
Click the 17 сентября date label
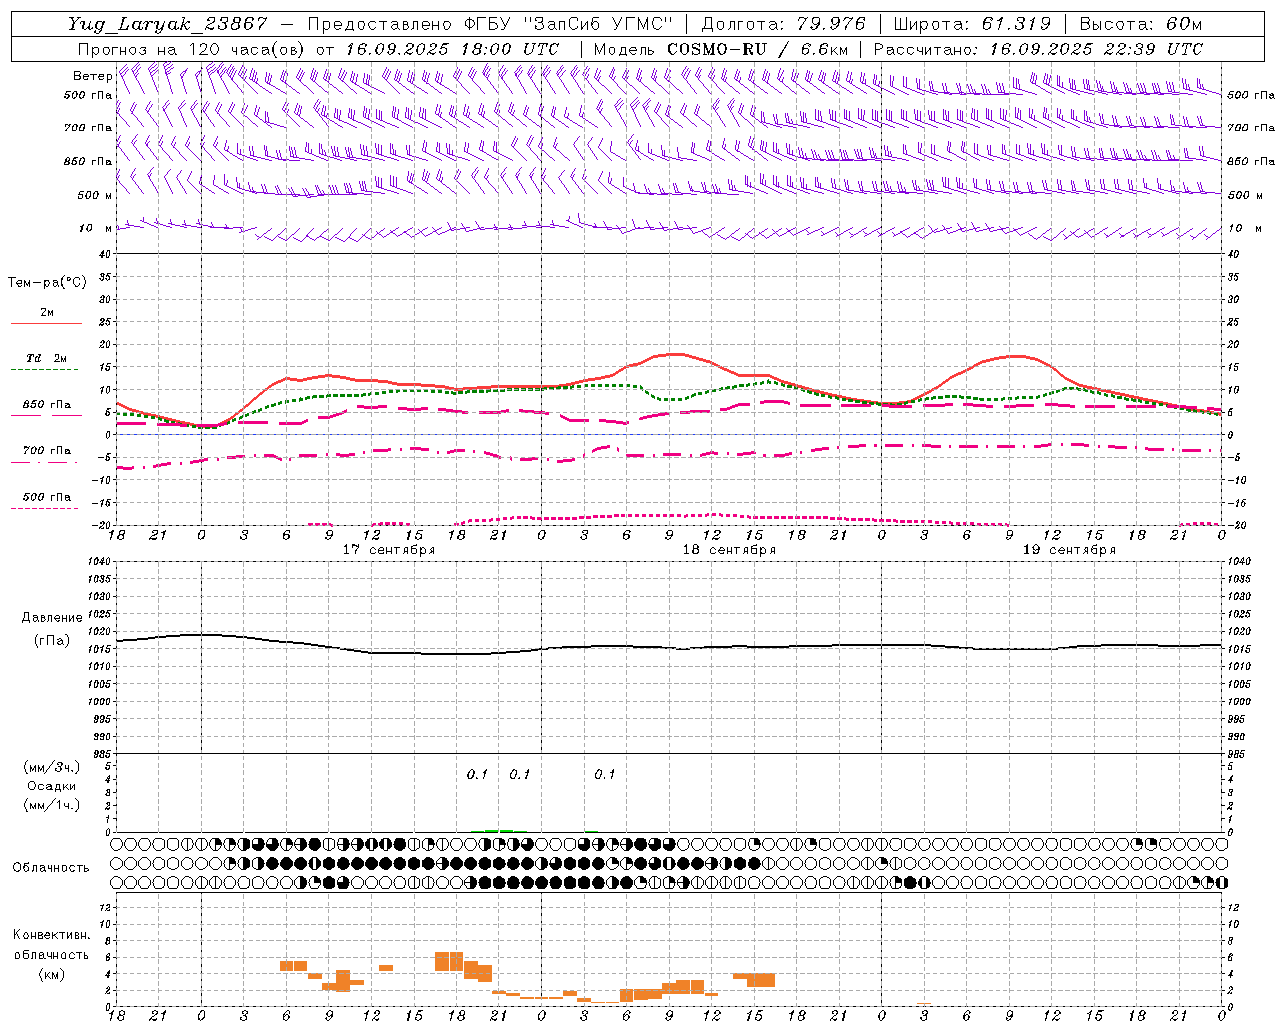388,550
